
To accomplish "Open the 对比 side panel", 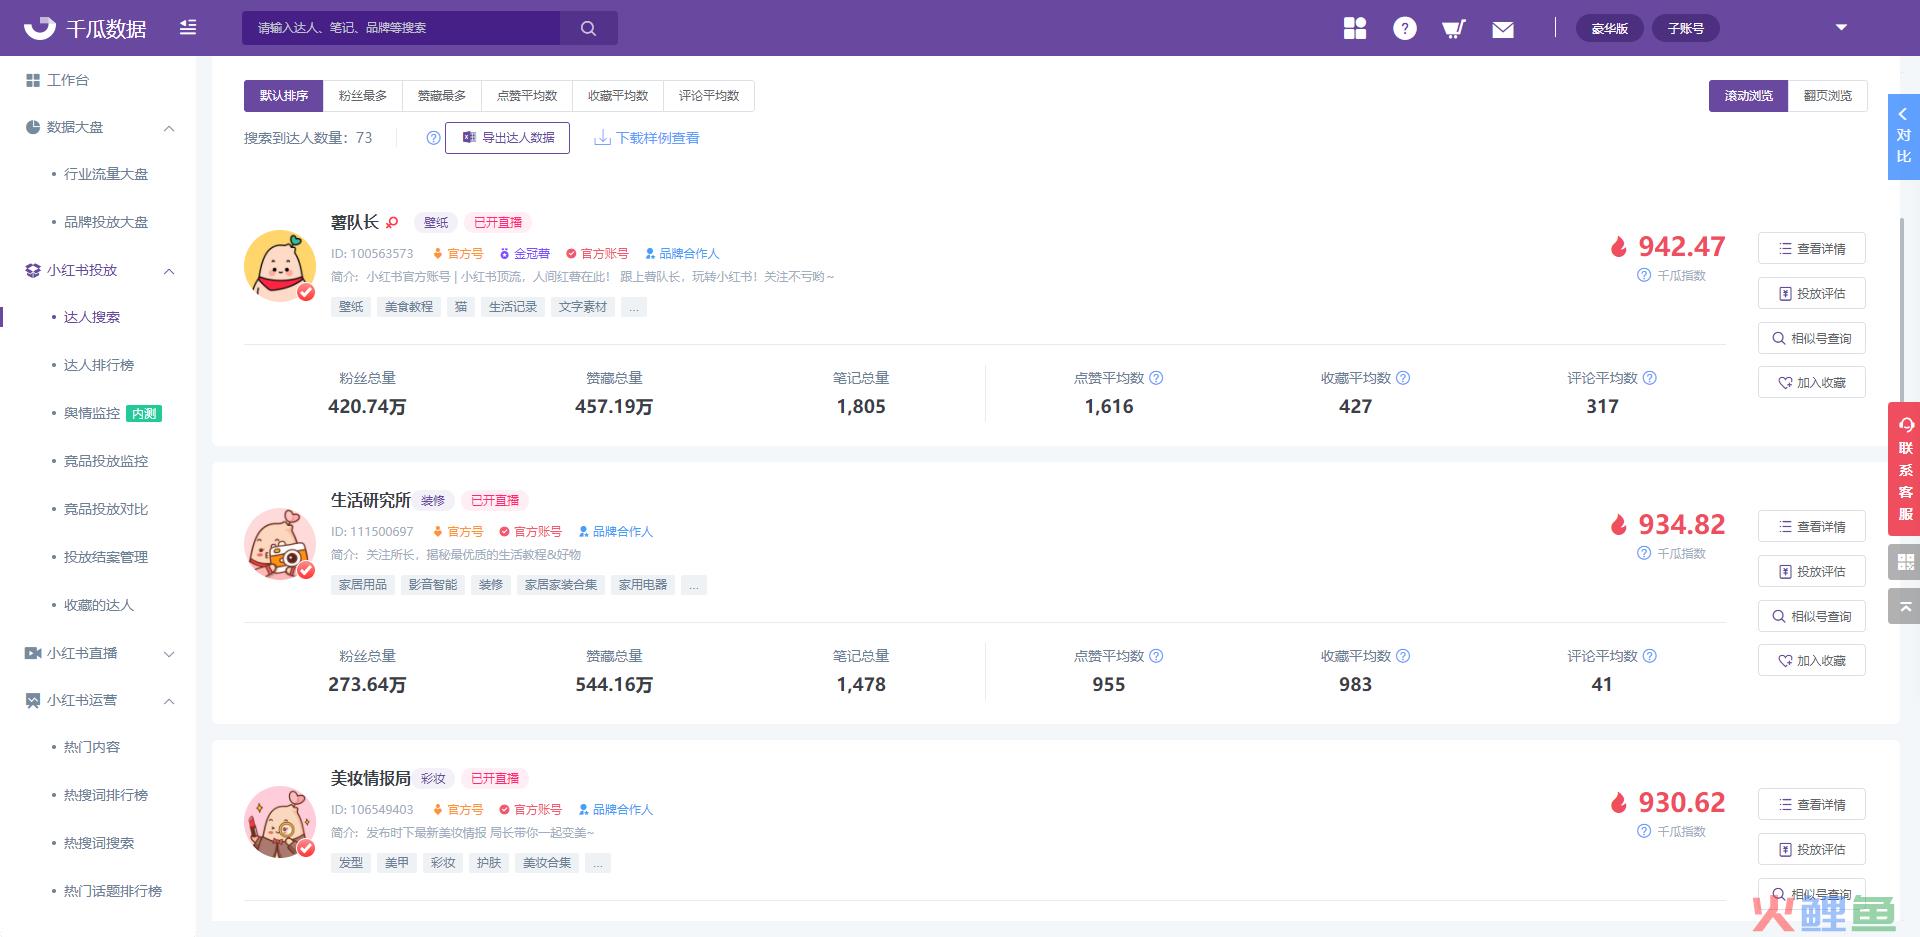I will (1904, 137).
